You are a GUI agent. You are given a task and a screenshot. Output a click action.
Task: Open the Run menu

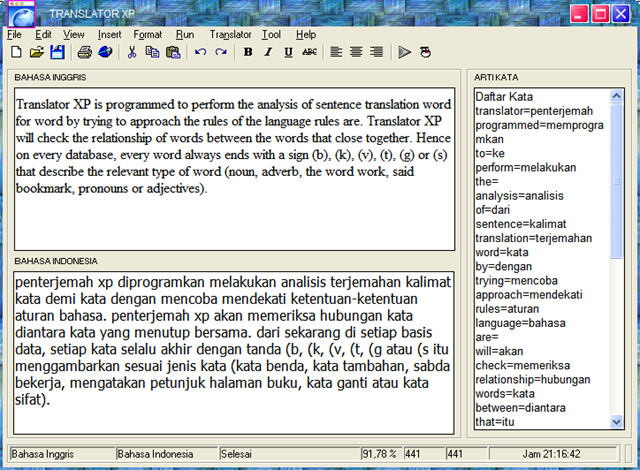(185, 35)
